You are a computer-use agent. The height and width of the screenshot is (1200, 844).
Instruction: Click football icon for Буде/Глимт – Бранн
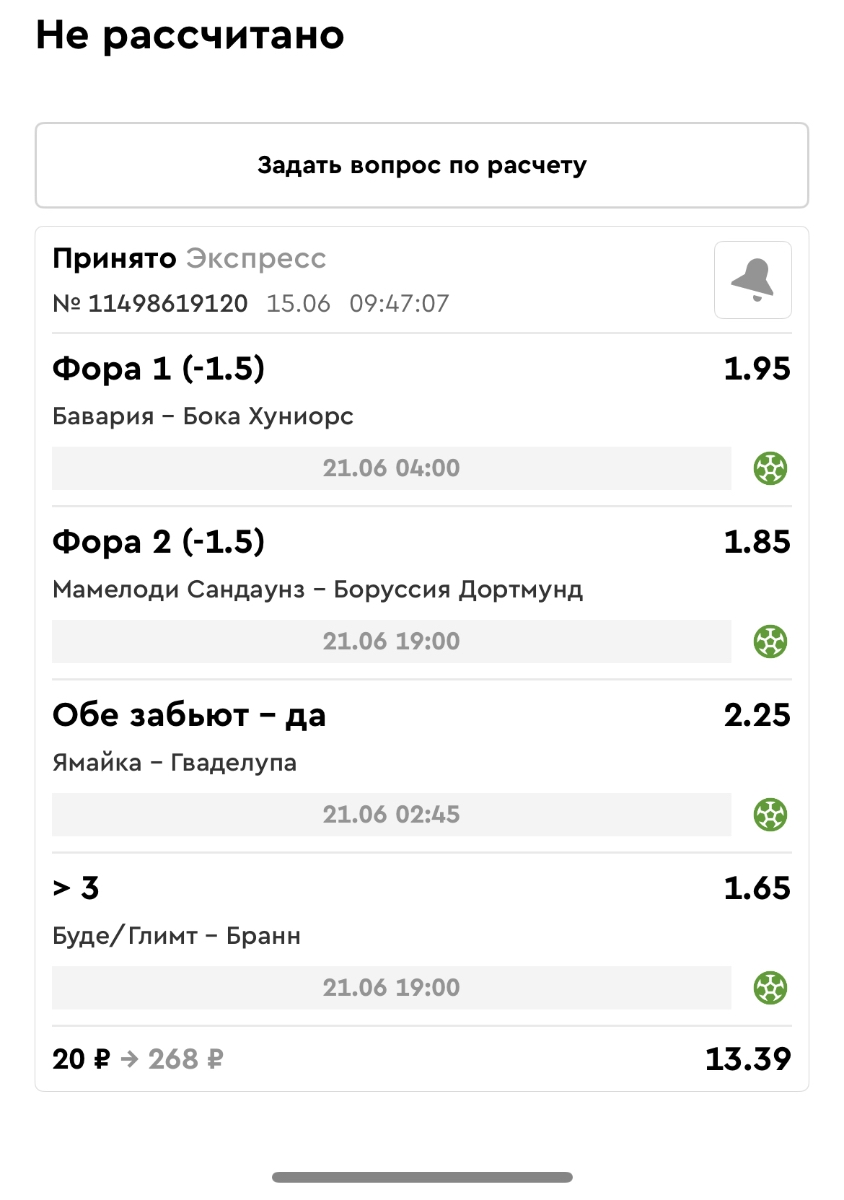click(770, 988)
